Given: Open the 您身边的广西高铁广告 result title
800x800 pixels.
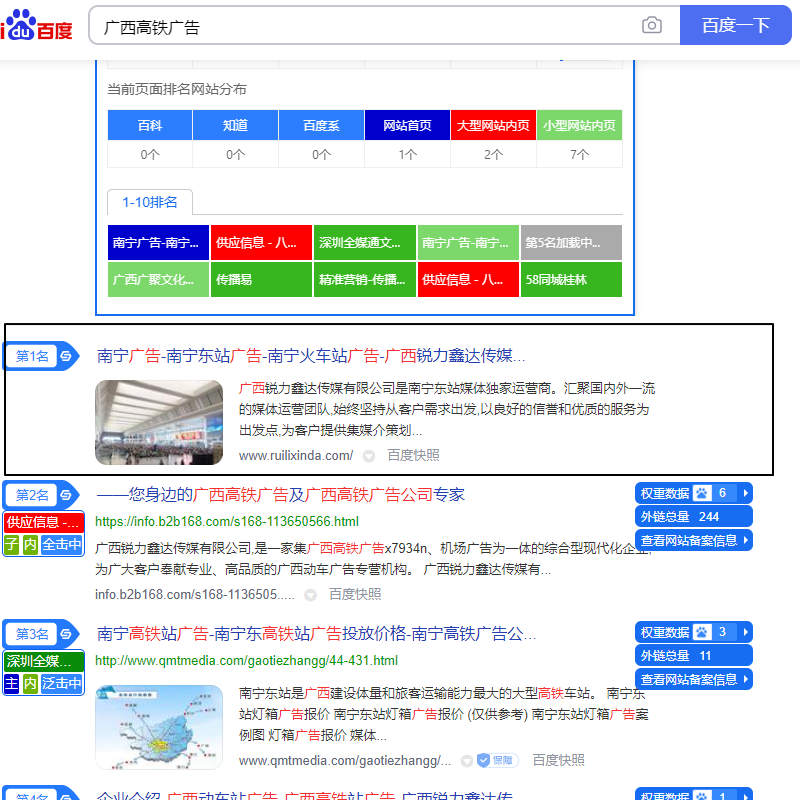Looking at the screenshot, I should (280, 494).
